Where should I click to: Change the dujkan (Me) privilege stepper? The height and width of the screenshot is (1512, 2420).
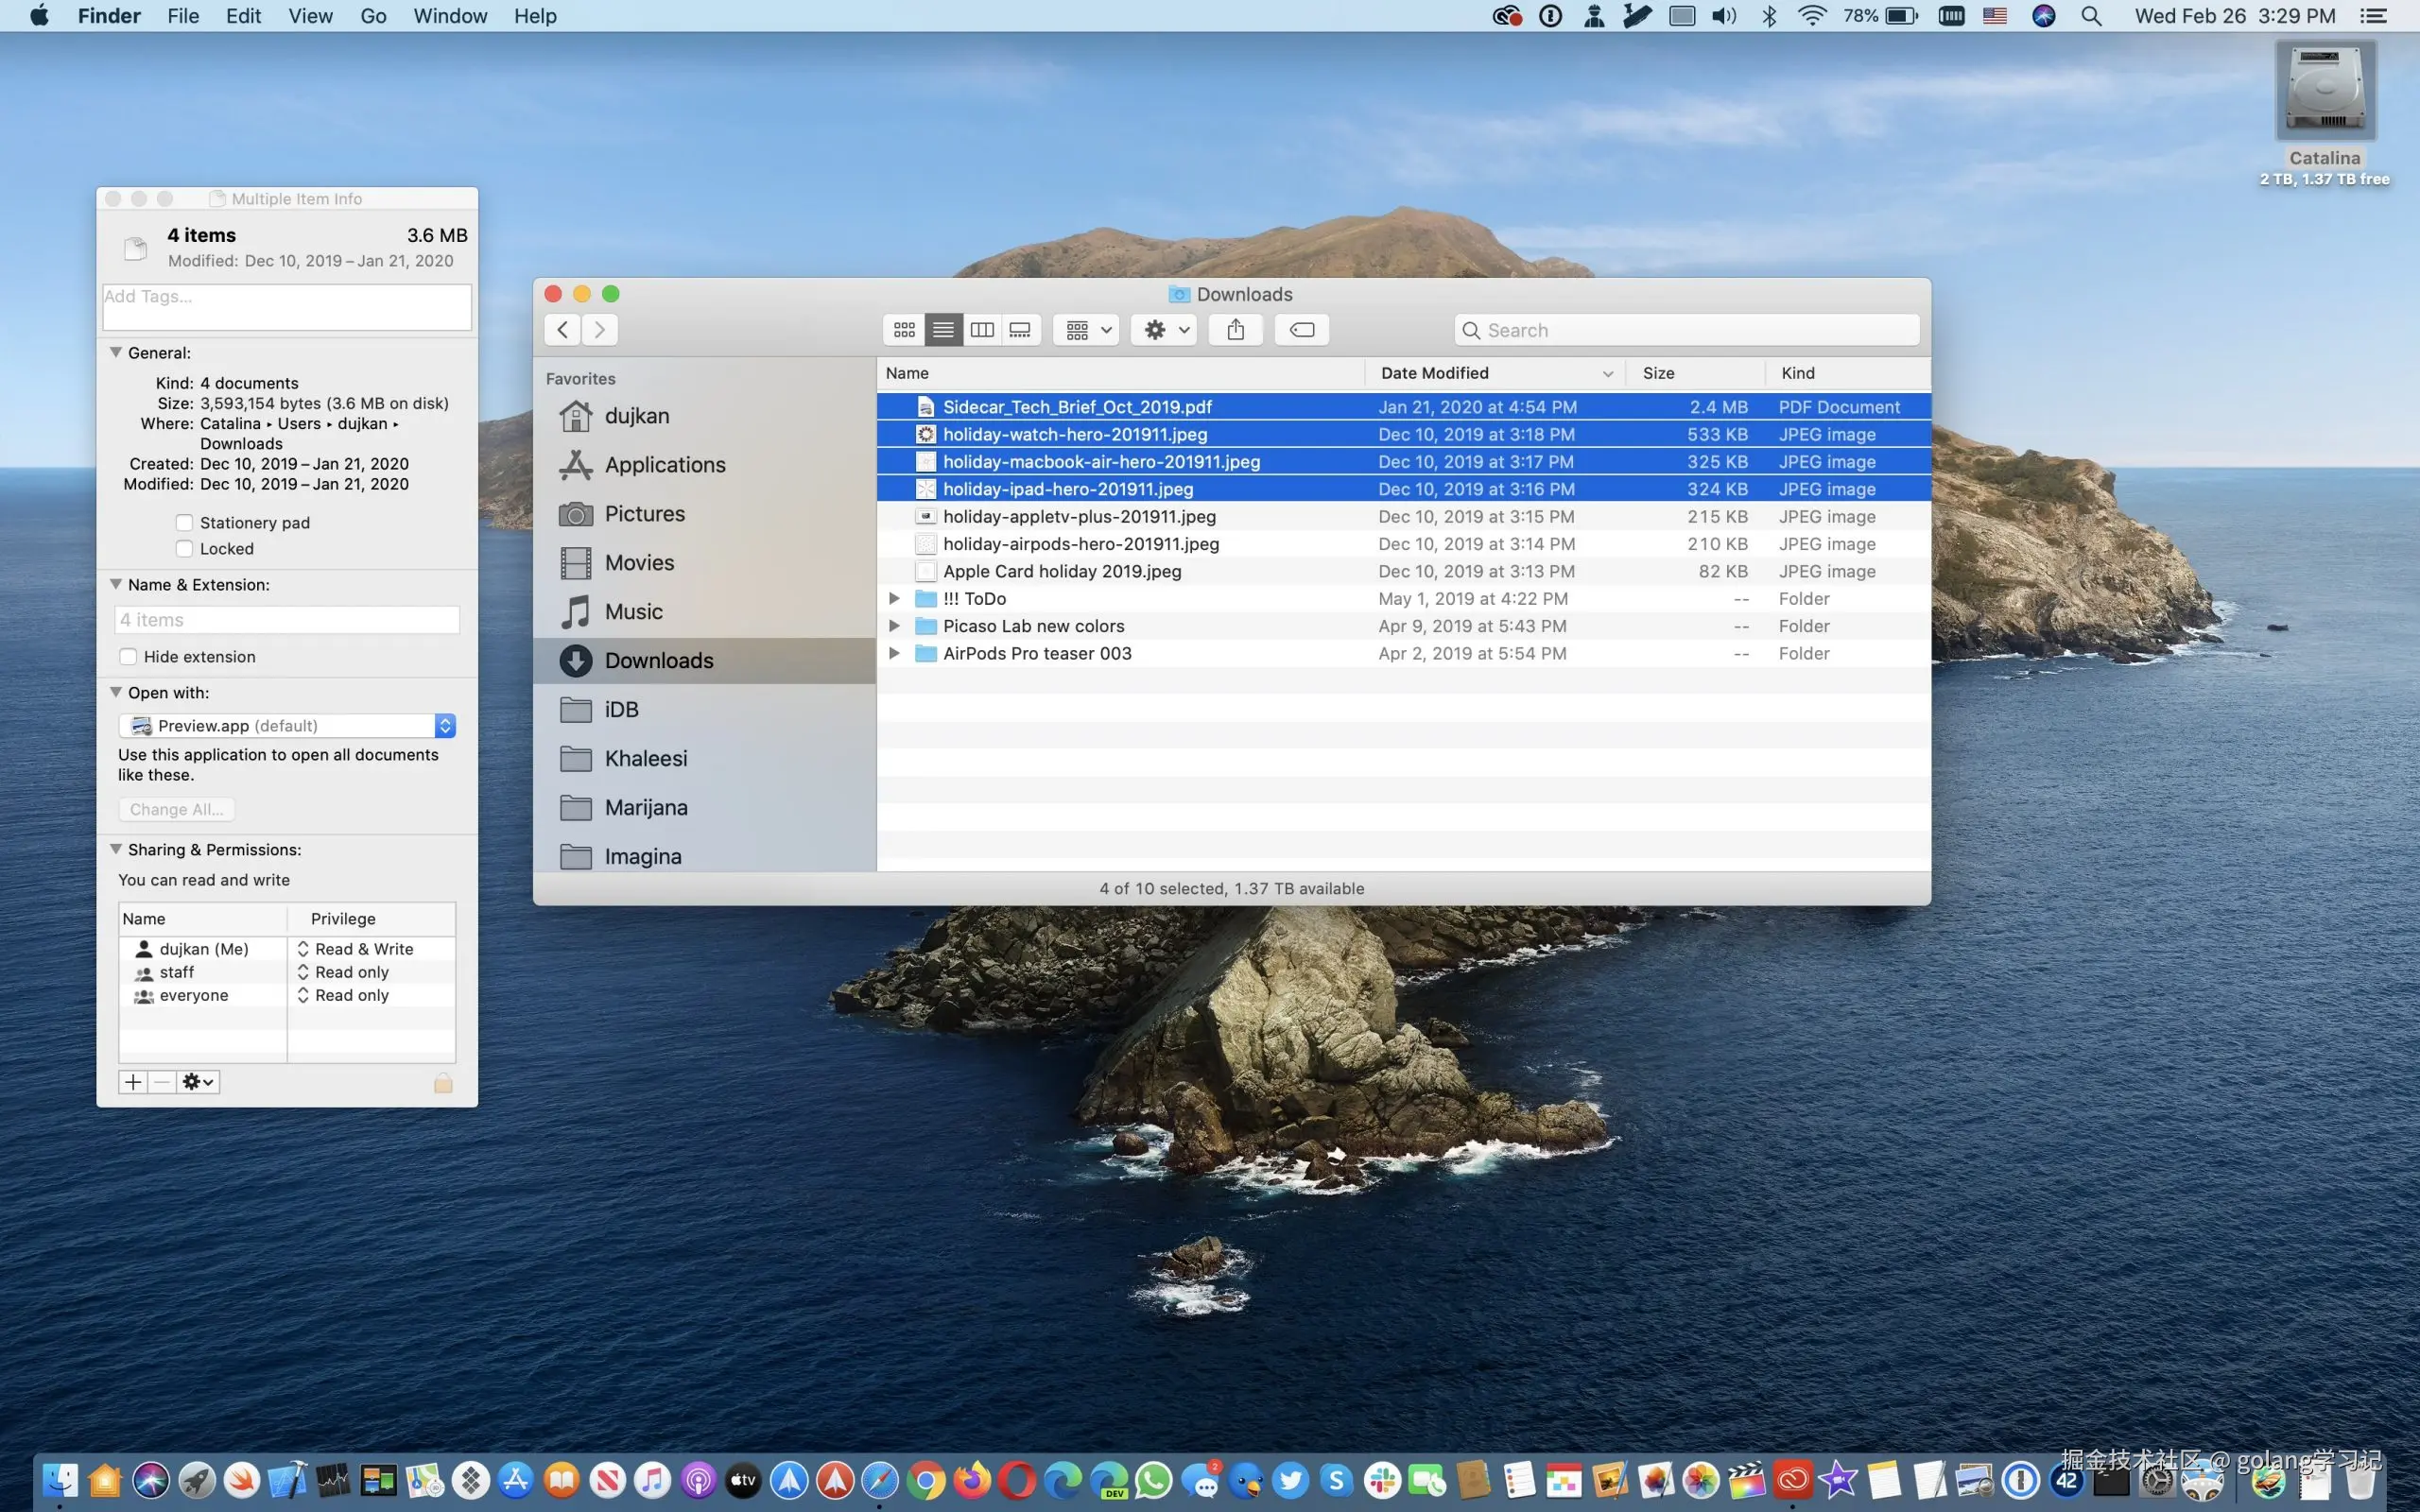point(303,949)
